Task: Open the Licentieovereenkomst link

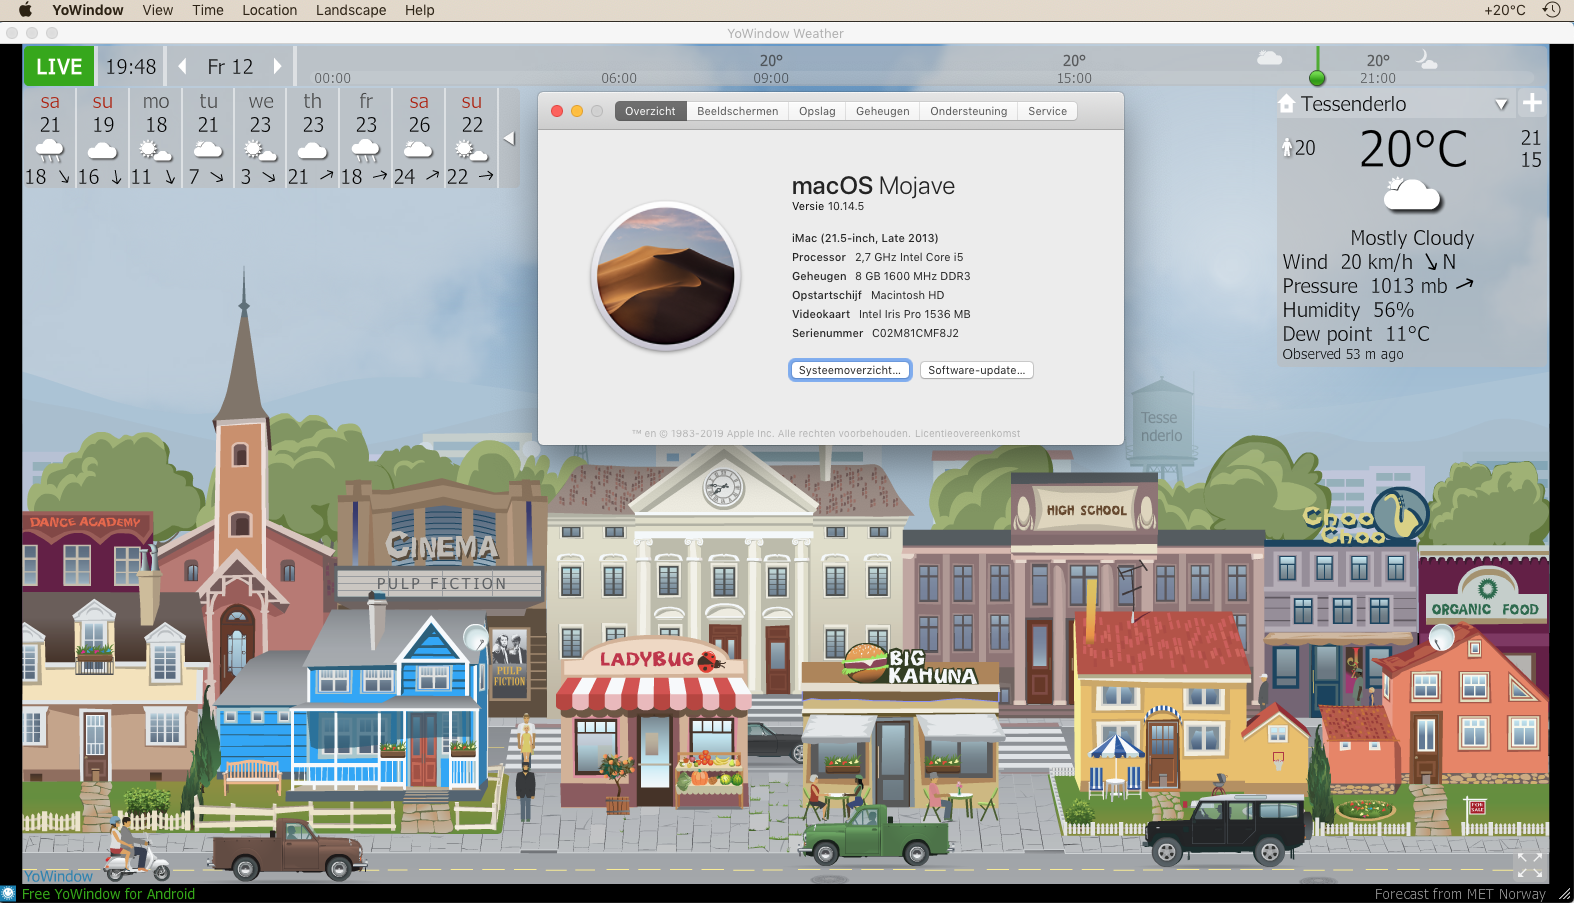Action: click(968, 434)
